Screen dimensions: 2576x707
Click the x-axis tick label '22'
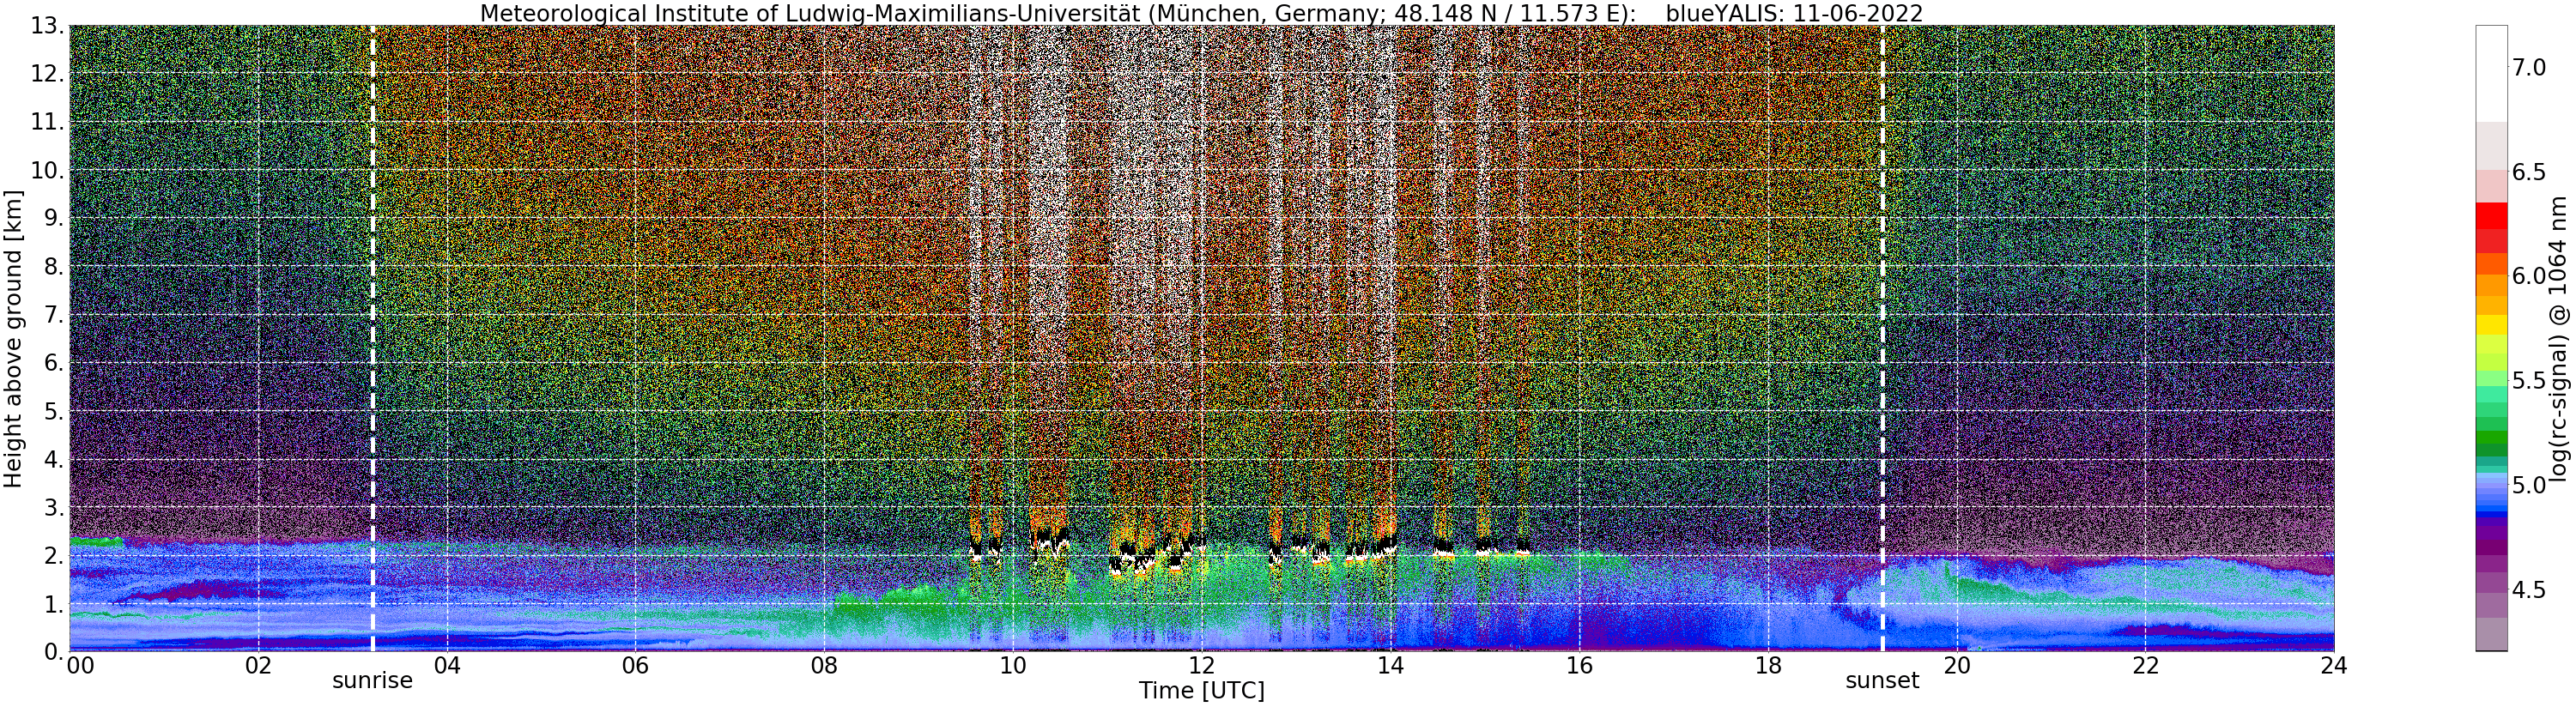pos(2145,666)
